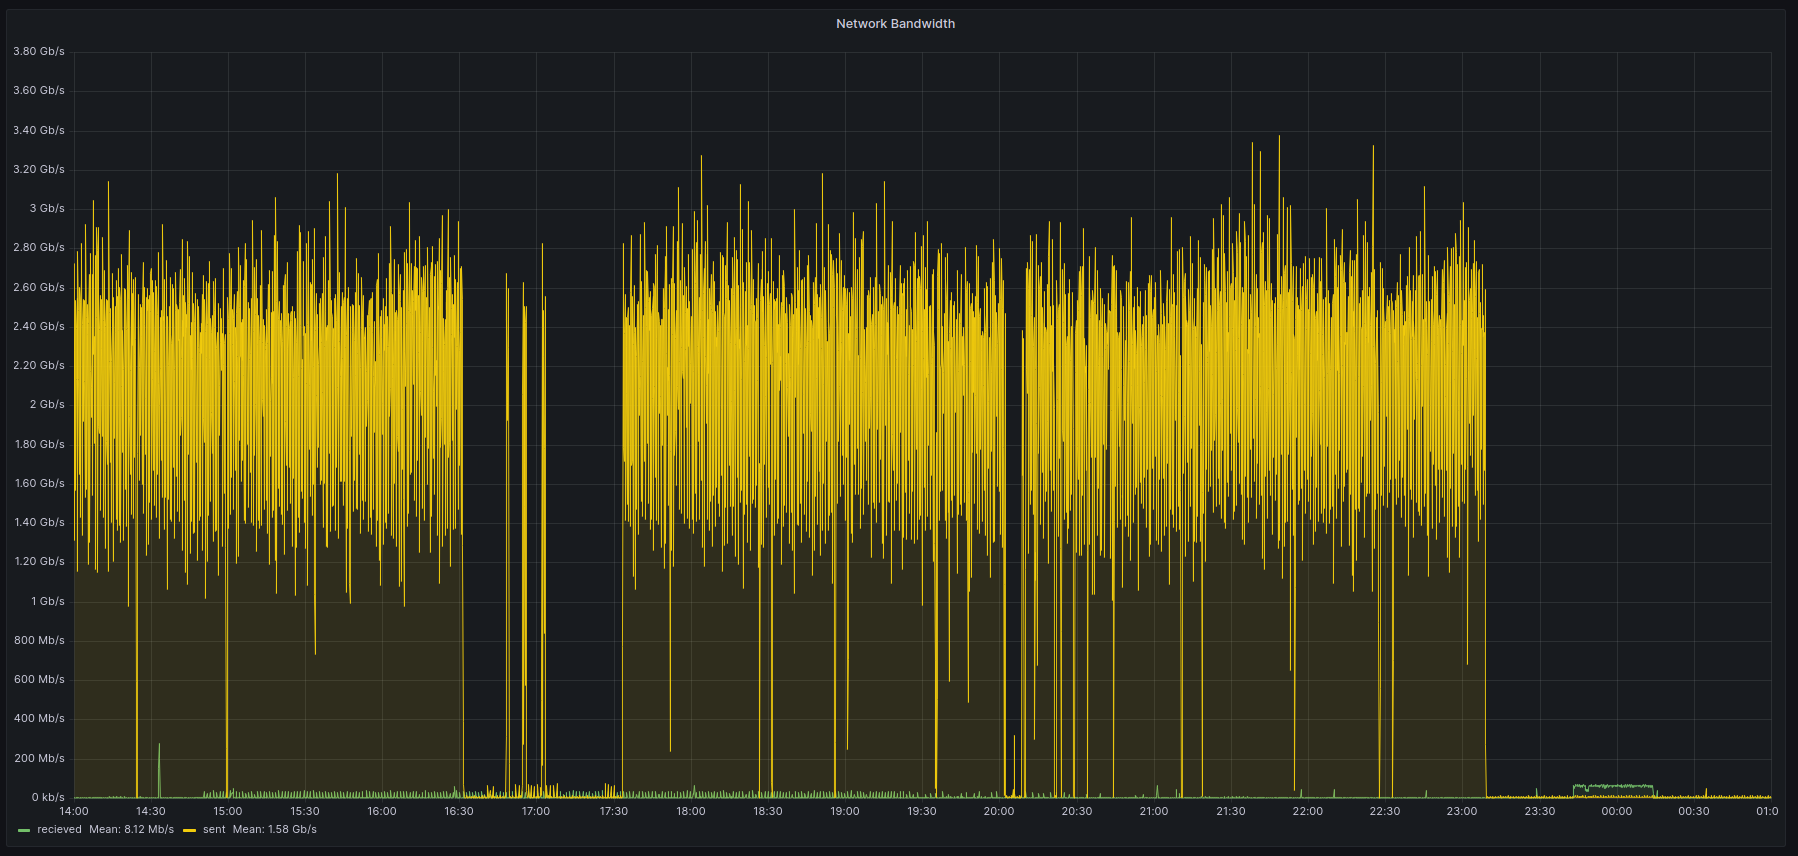Screen dimensions: 1798x856
Task: Toggle the sent series in the legend
Action: (214, 830)
